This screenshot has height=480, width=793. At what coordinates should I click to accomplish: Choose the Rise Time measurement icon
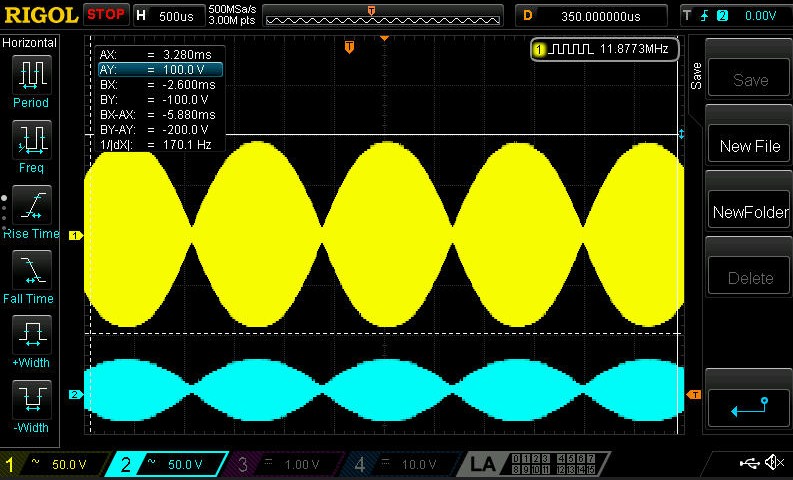pos(31,206)
